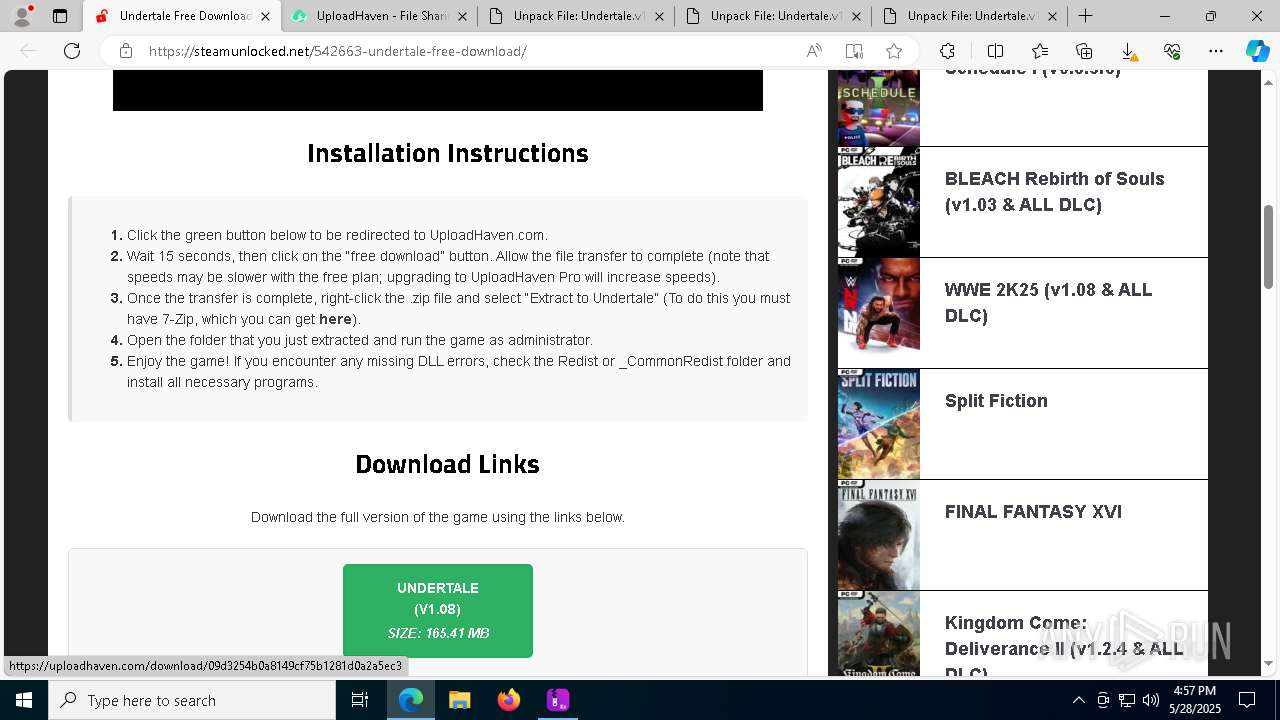Screen dimensions: 1280x720
Task: Open File Explorer from taskbar
Action: point(460,700)
